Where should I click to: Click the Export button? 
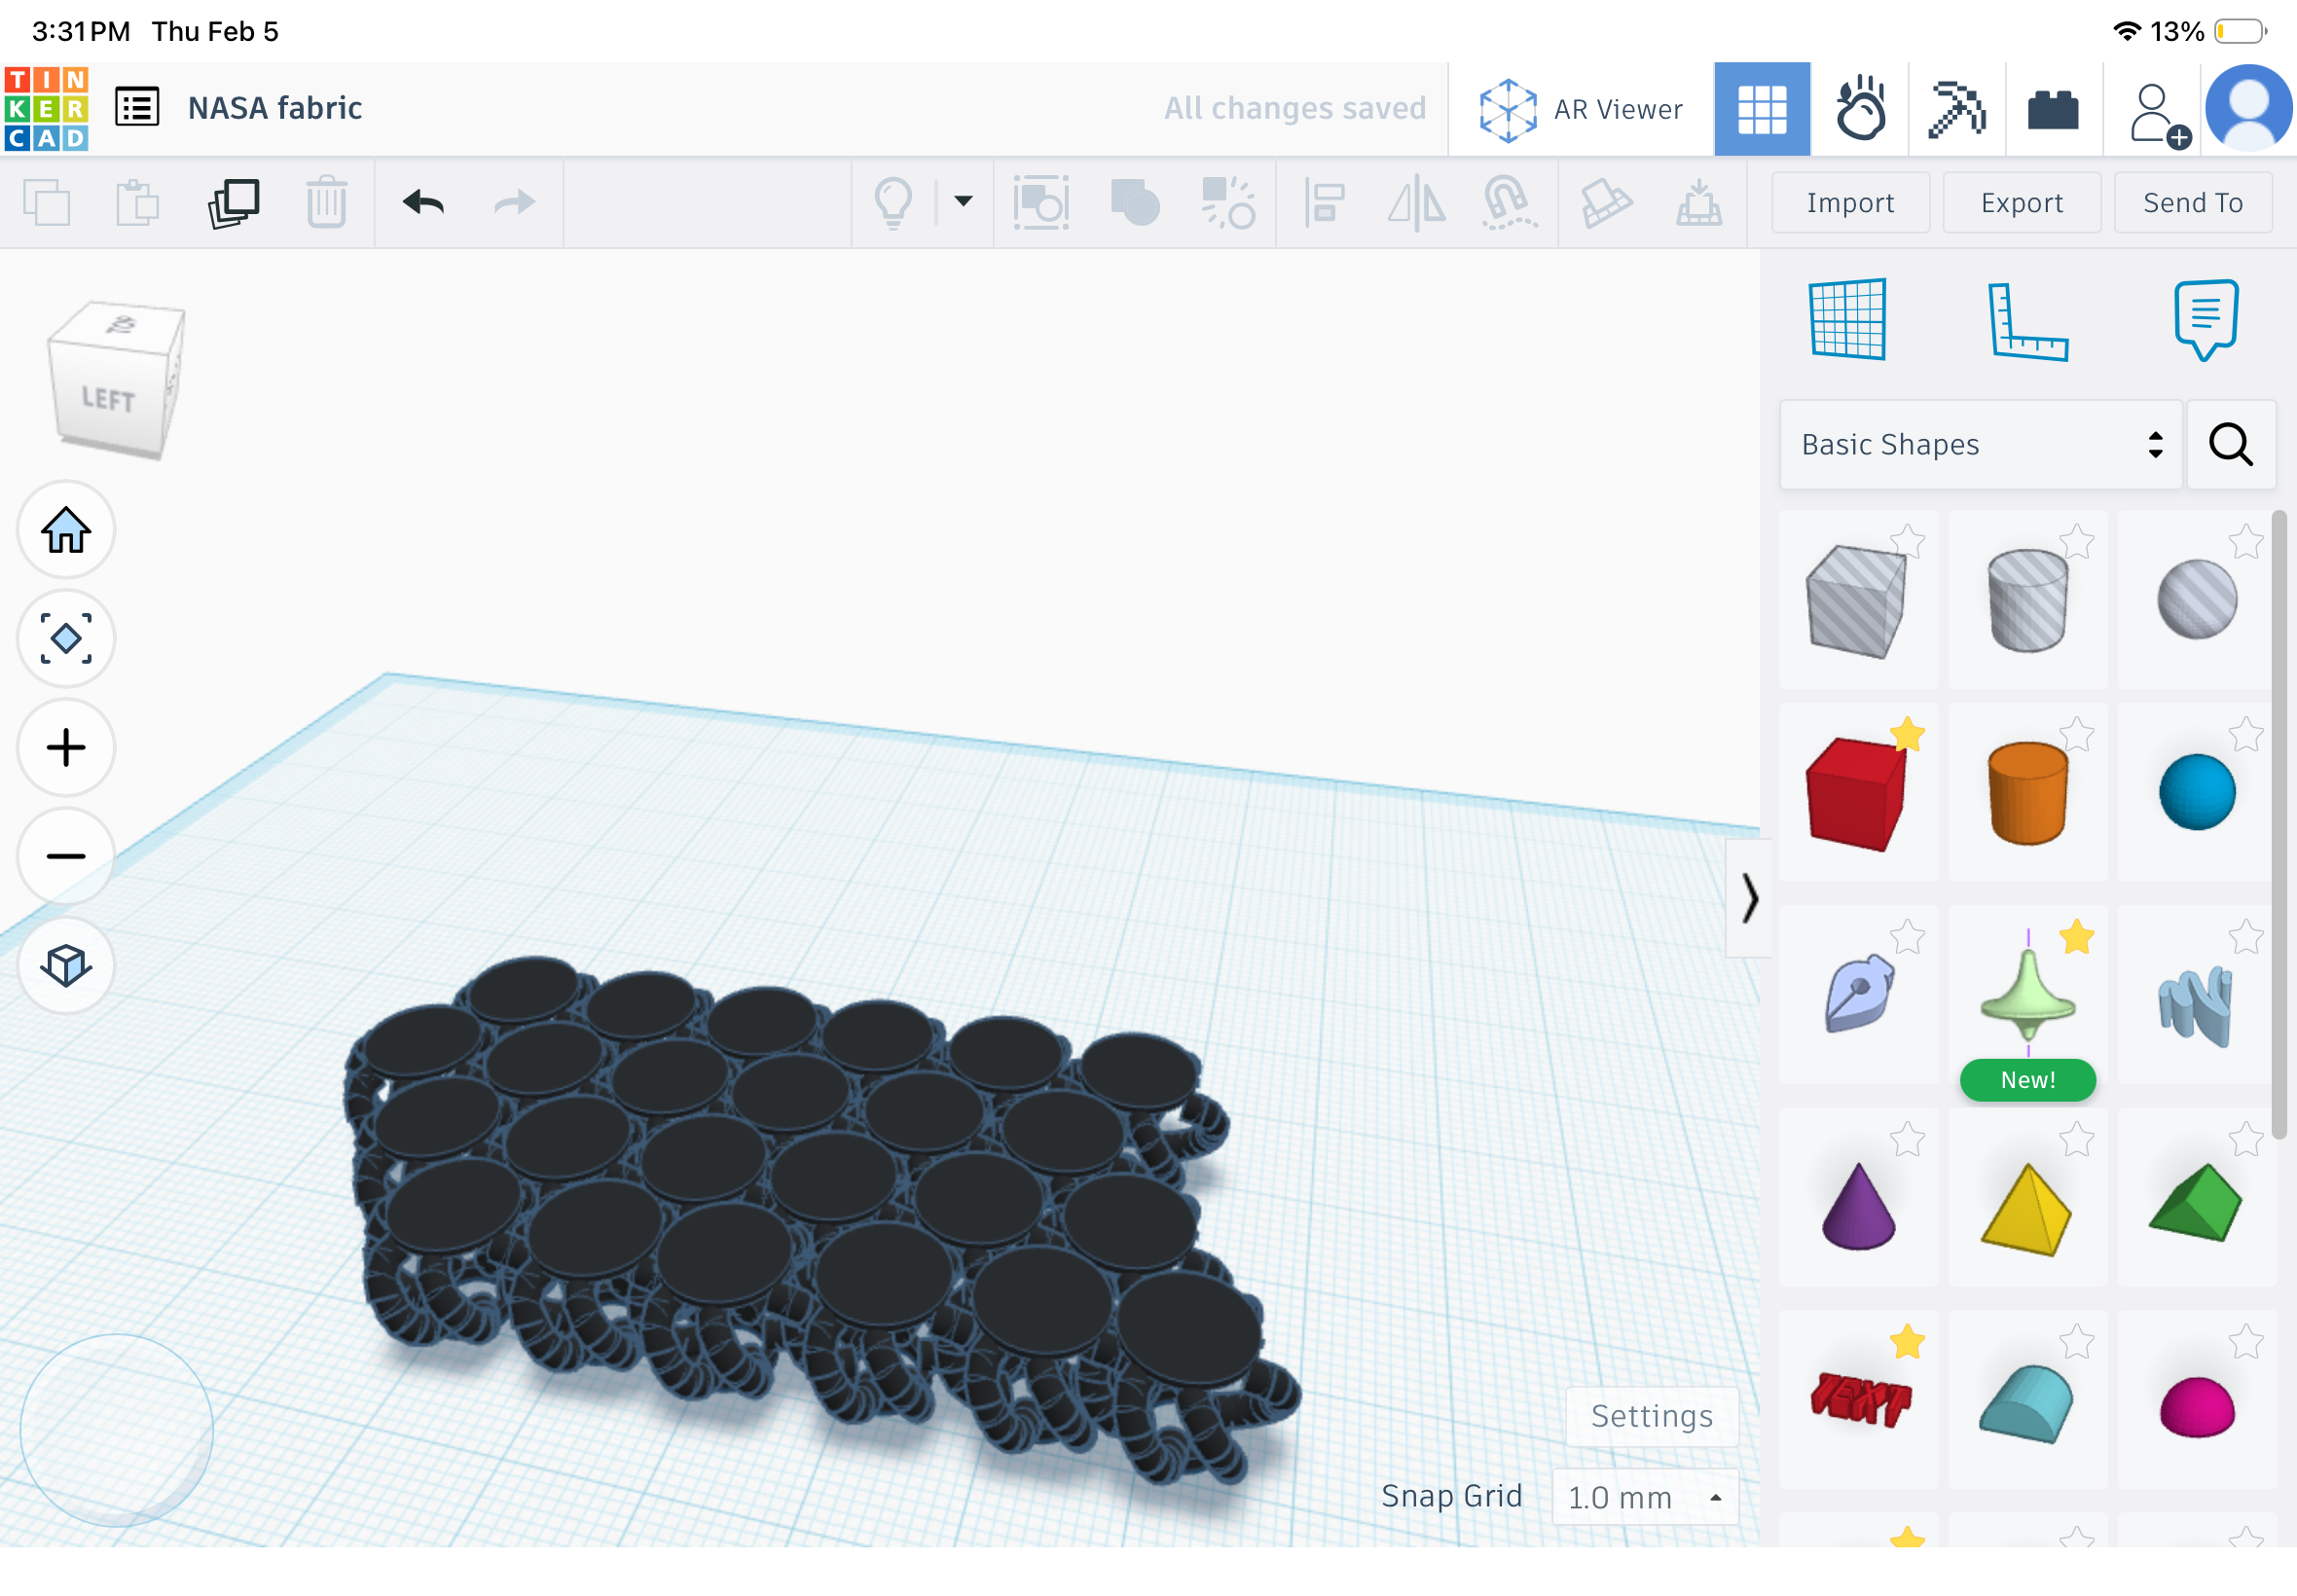(2021, 203)
